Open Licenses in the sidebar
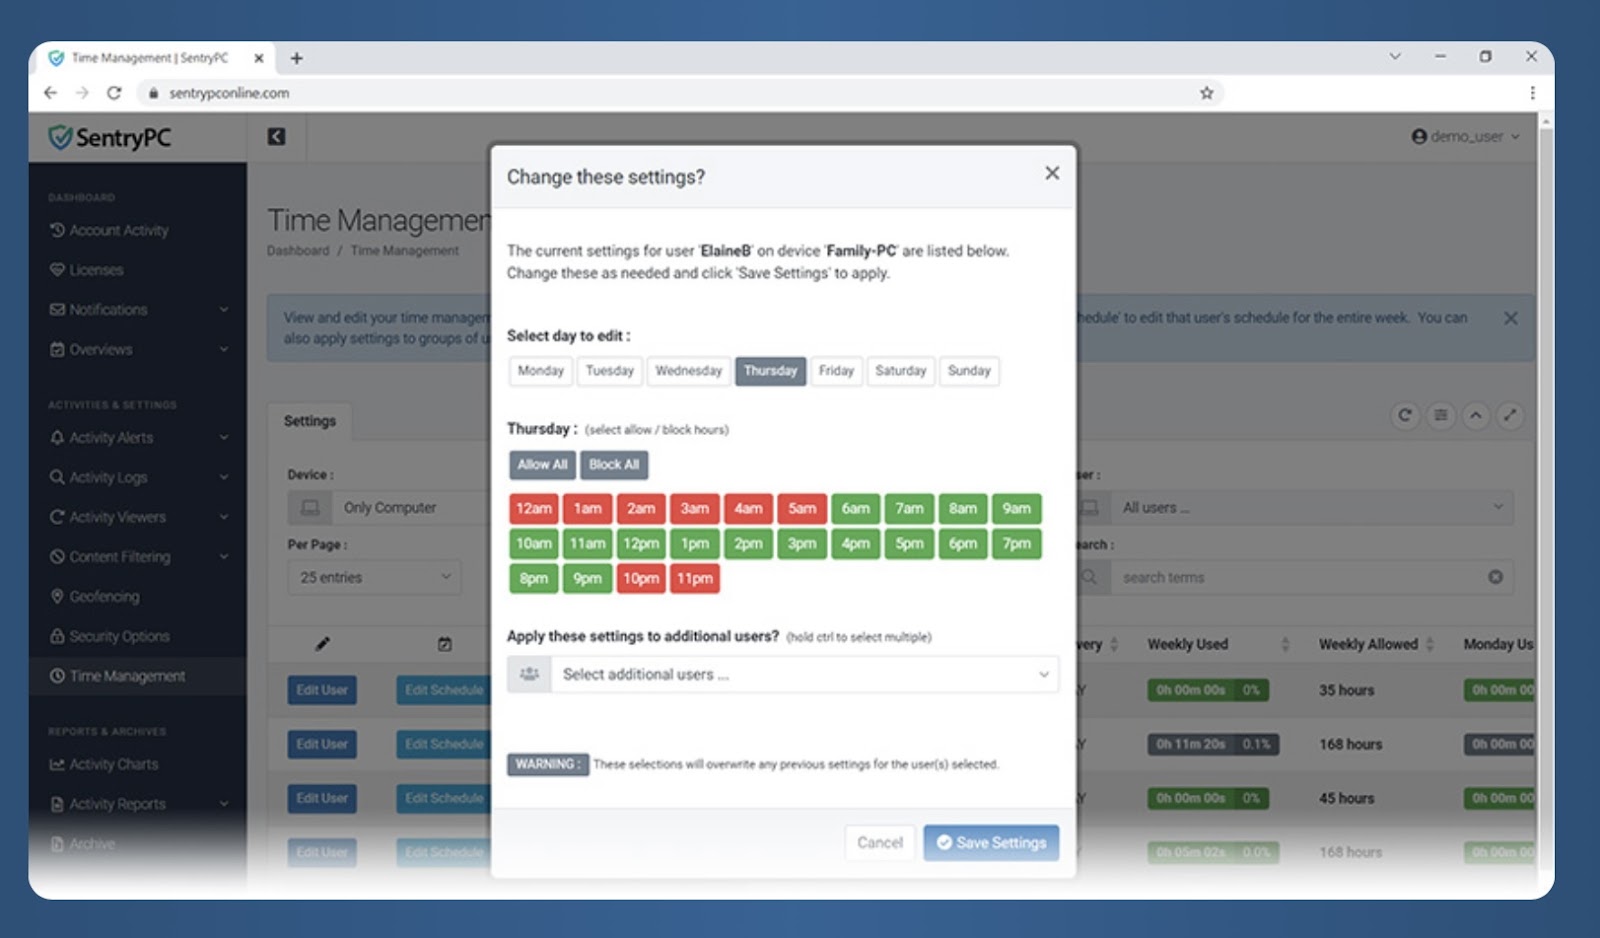 pos(87,271)
